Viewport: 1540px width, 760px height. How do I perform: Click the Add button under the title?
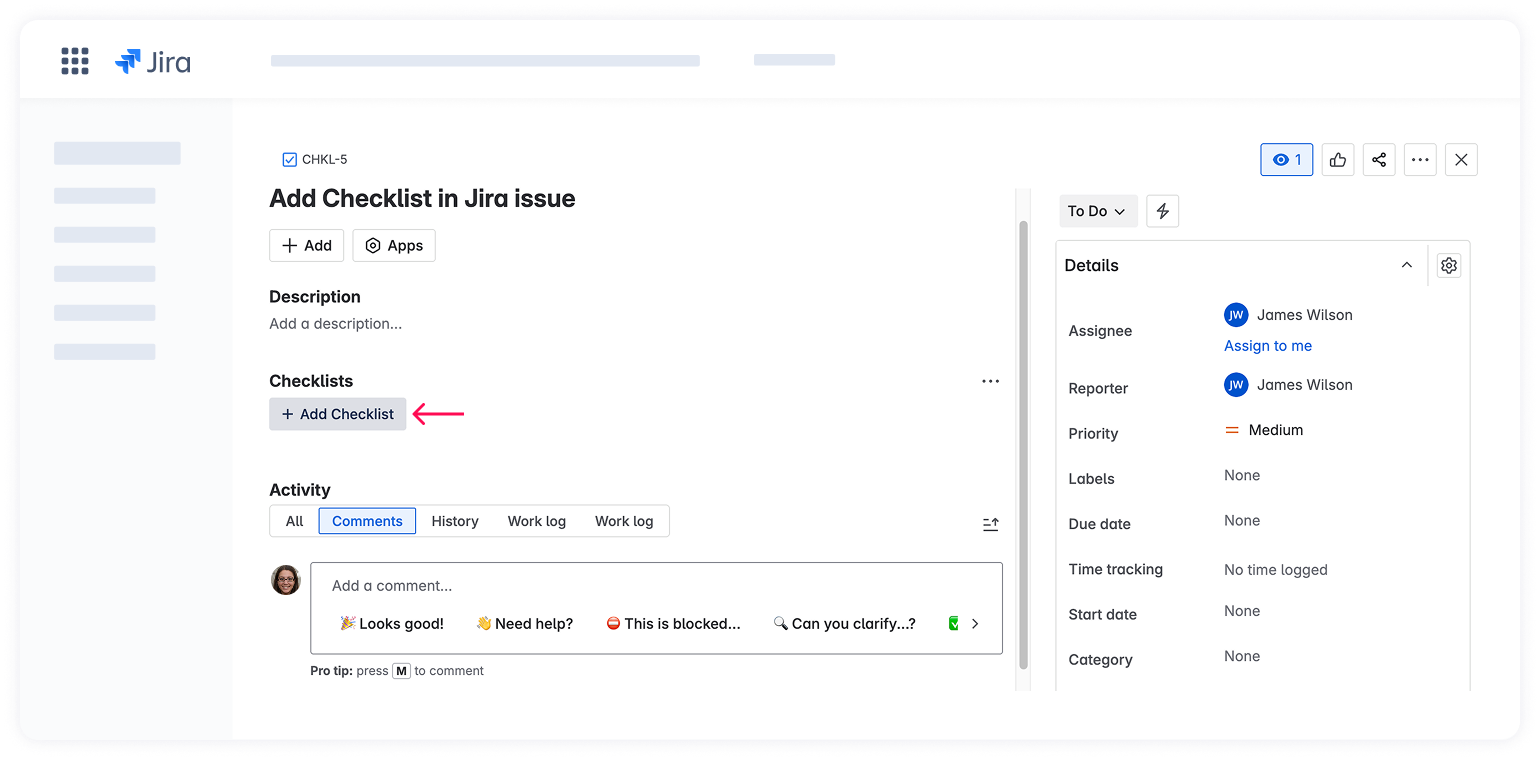[x=307, y=246]
